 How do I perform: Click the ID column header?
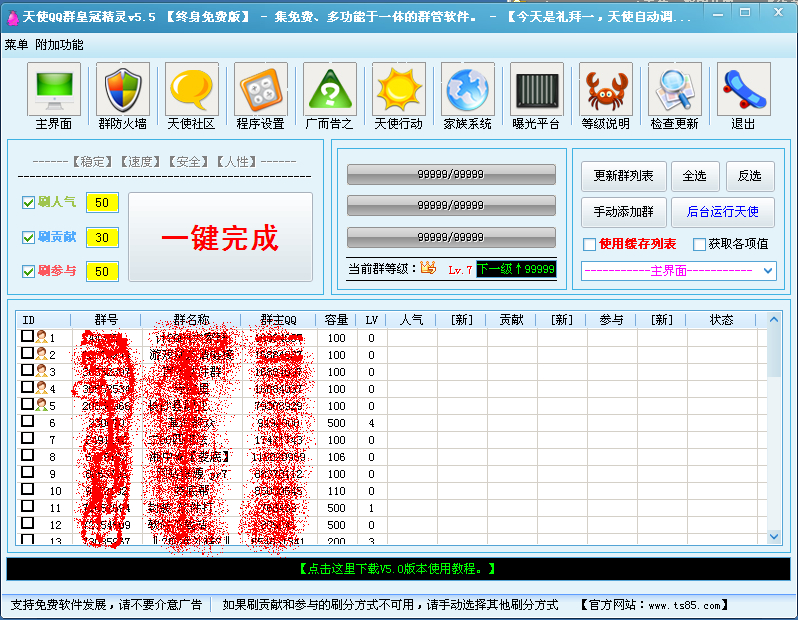43,320
